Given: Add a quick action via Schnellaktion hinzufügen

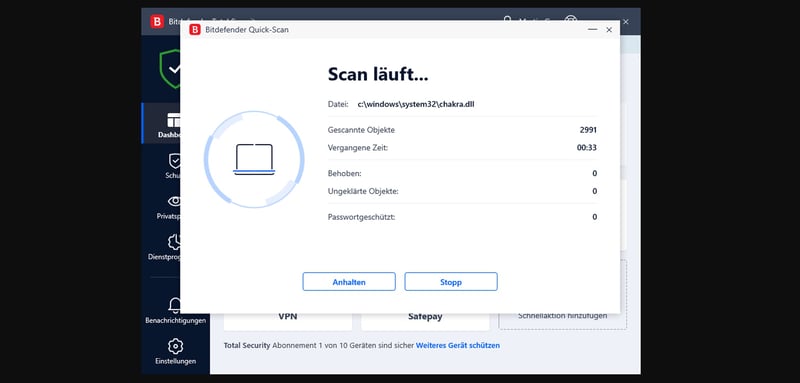Looking at the screenshot, I should coord(562,316).
